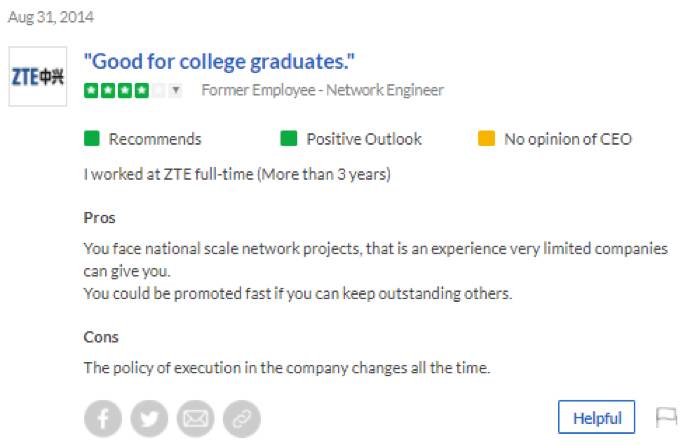Copy the review link with chain icon
Viewport: 690px width, 445px height.
point(241,418)
